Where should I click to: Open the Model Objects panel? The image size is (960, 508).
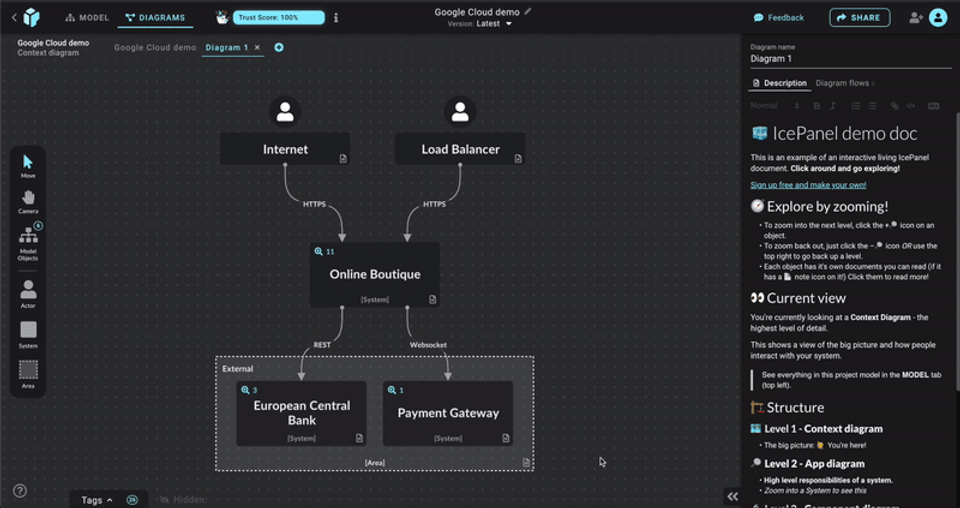tap(28, 240)
